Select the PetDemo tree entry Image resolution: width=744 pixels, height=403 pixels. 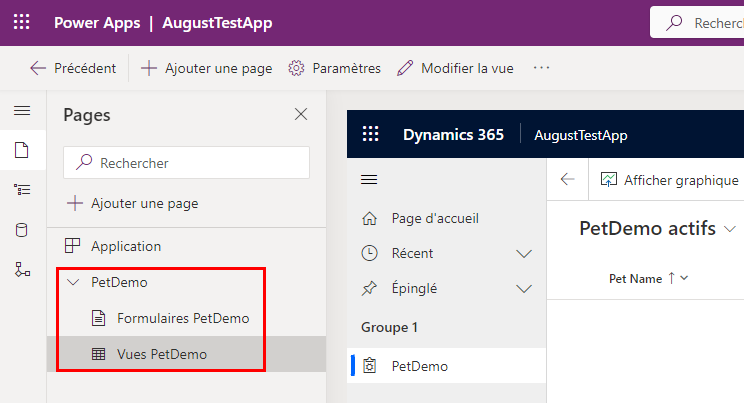point(119,282)
